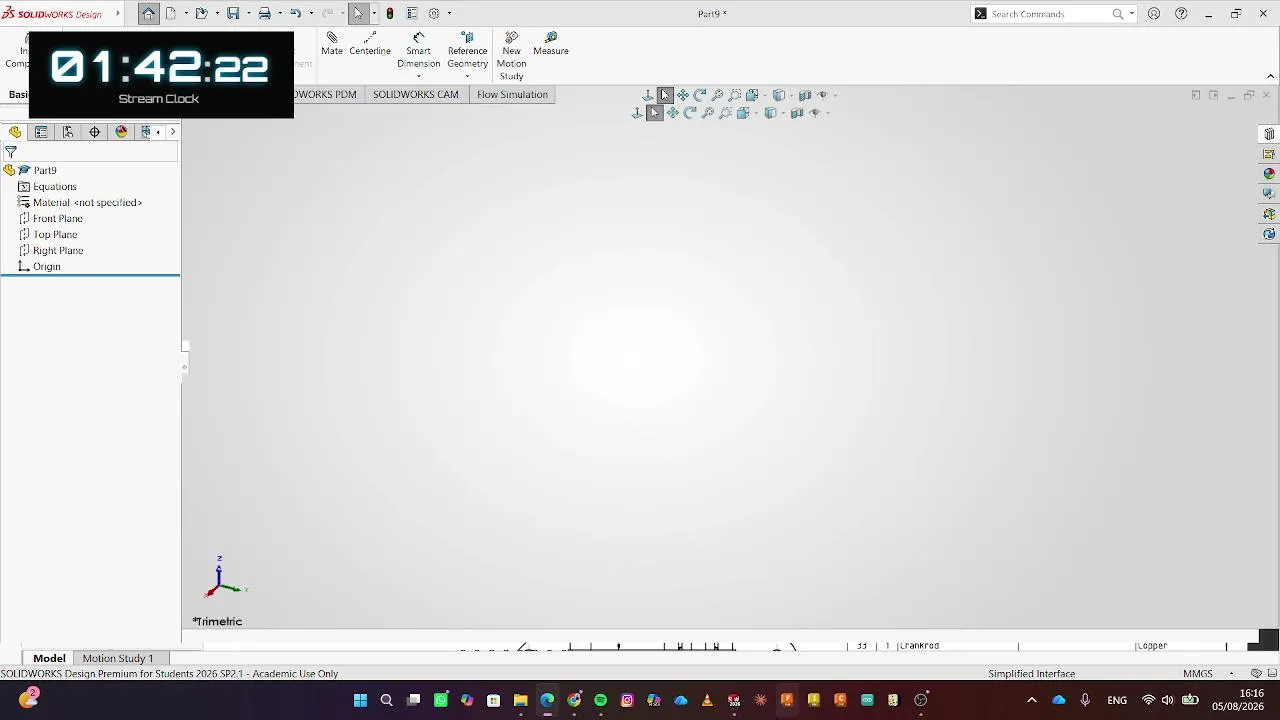Click the Search Commands magnifier icon
This screenshot has width=1280, height=720.
tap(1118, 14)
